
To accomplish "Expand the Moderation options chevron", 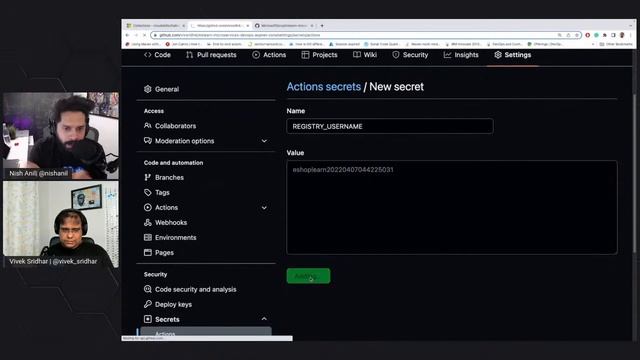I will pos(264,141).
